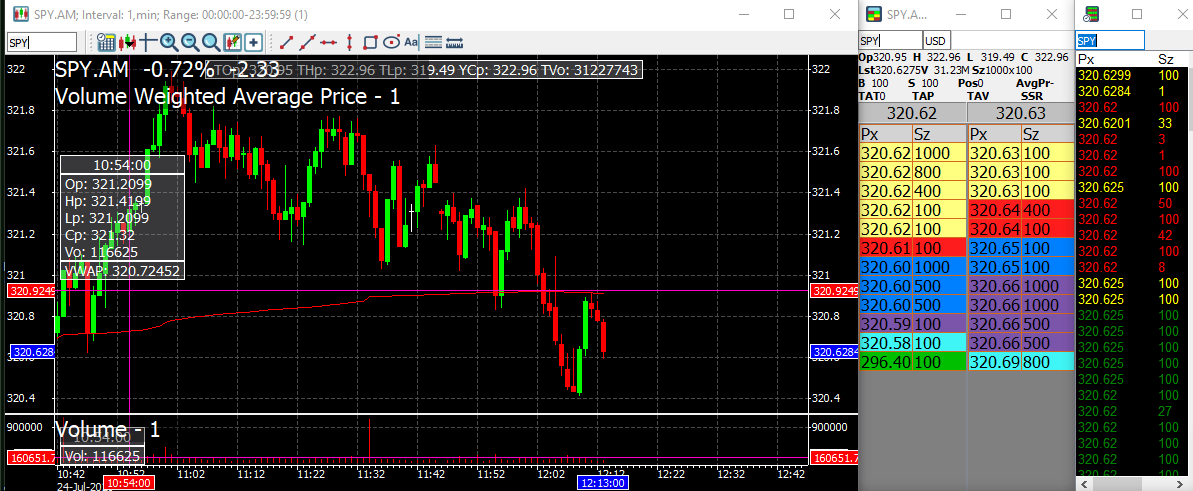Select the 320.62 bid row with size 1000
The height and width of the screenshot is (491, 1193).
(x=911, y=153)
